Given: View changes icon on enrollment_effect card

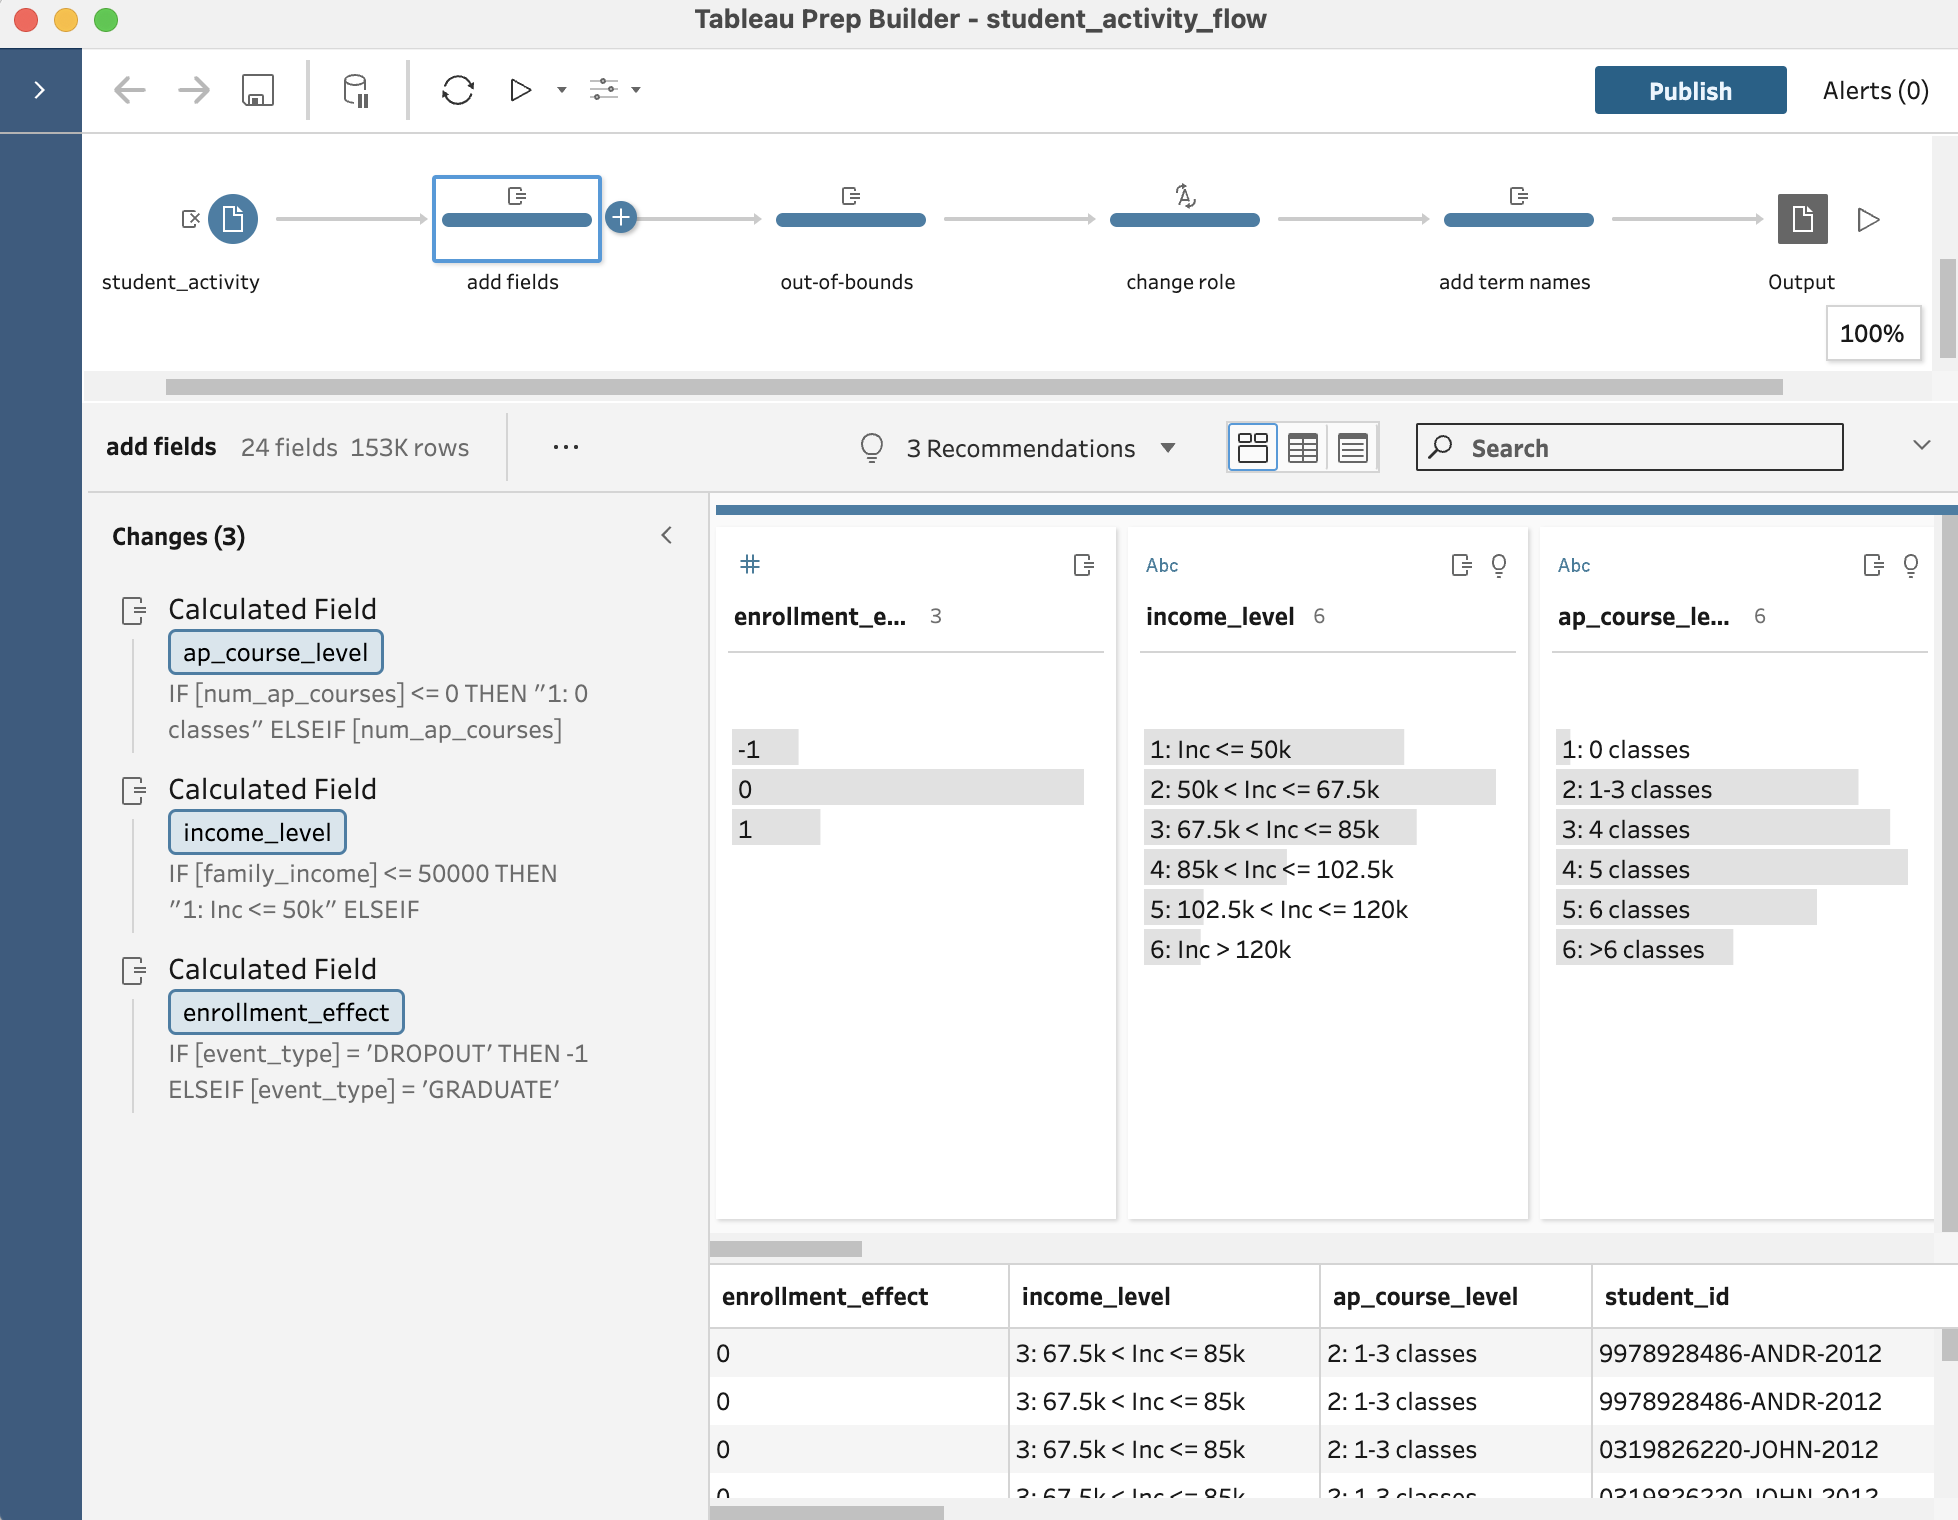Looking at the screenshot, I should (x=1083, y=565).
